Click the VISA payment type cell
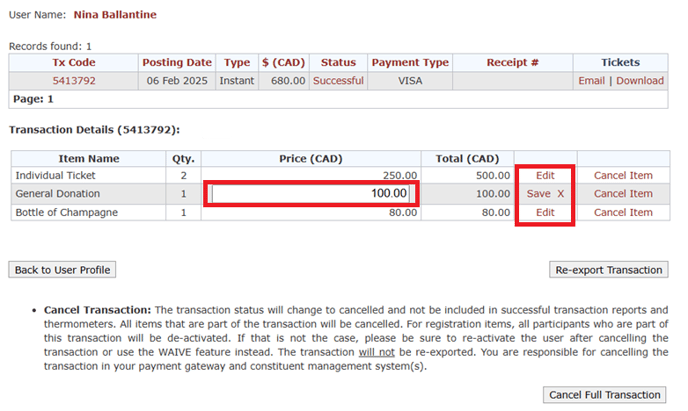688x411 pixels. (x=410, y=81)
